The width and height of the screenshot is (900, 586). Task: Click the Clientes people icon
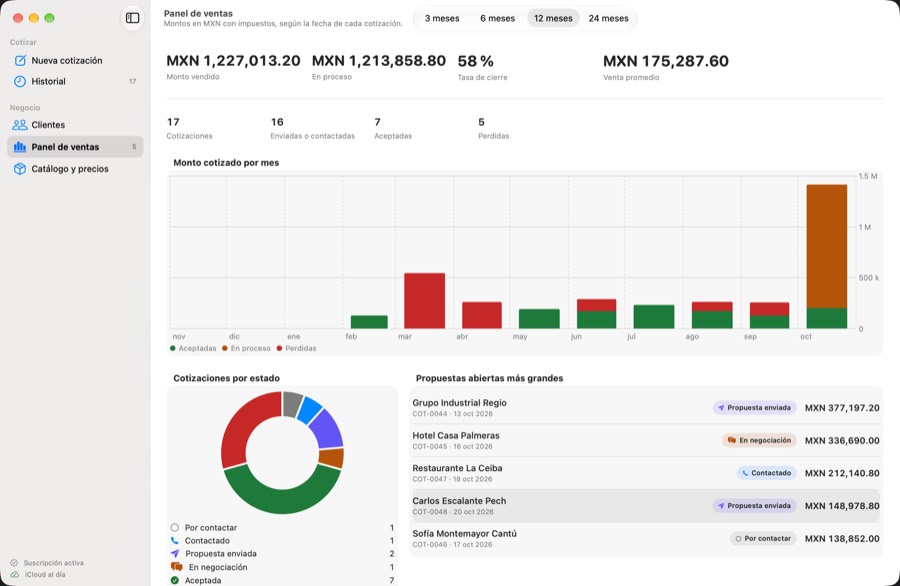[20, 125]
